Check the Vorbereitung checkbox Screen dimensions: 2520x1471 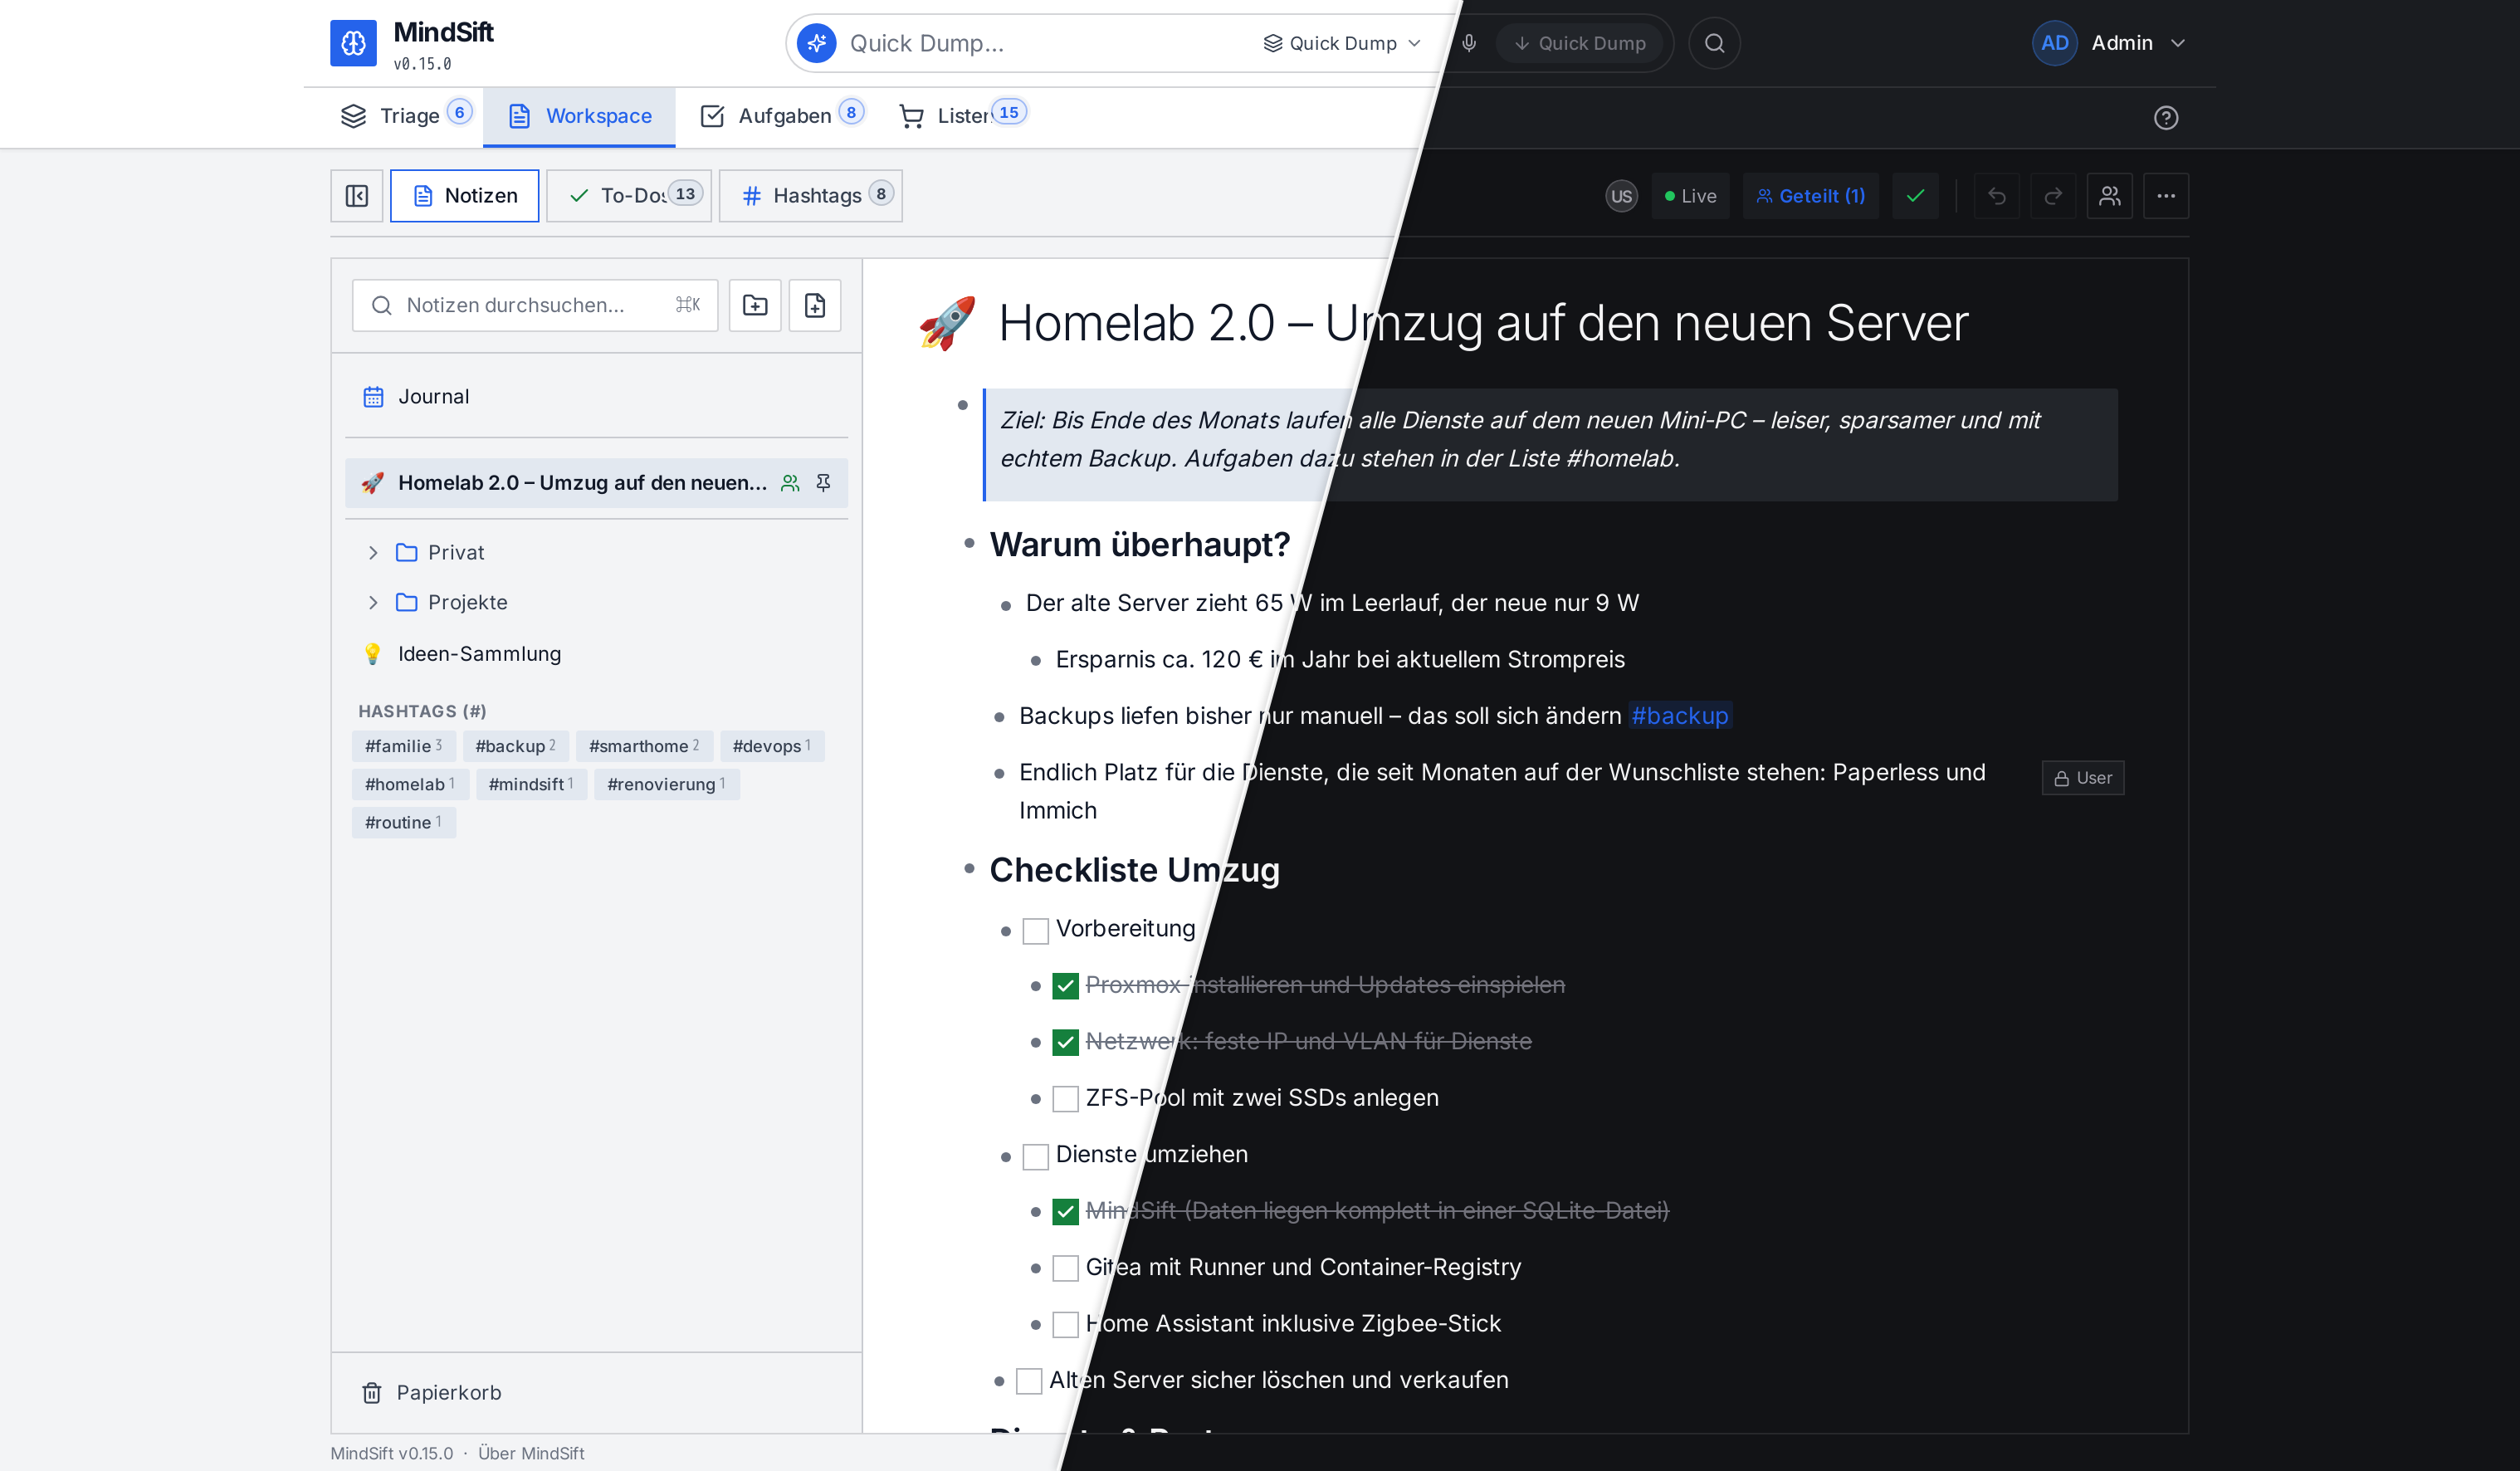(x=1035, y=931)
